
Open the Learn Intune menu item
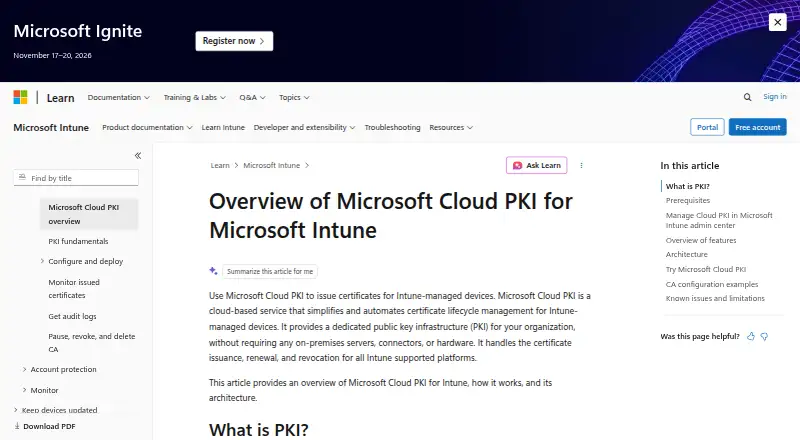[223, 128]
